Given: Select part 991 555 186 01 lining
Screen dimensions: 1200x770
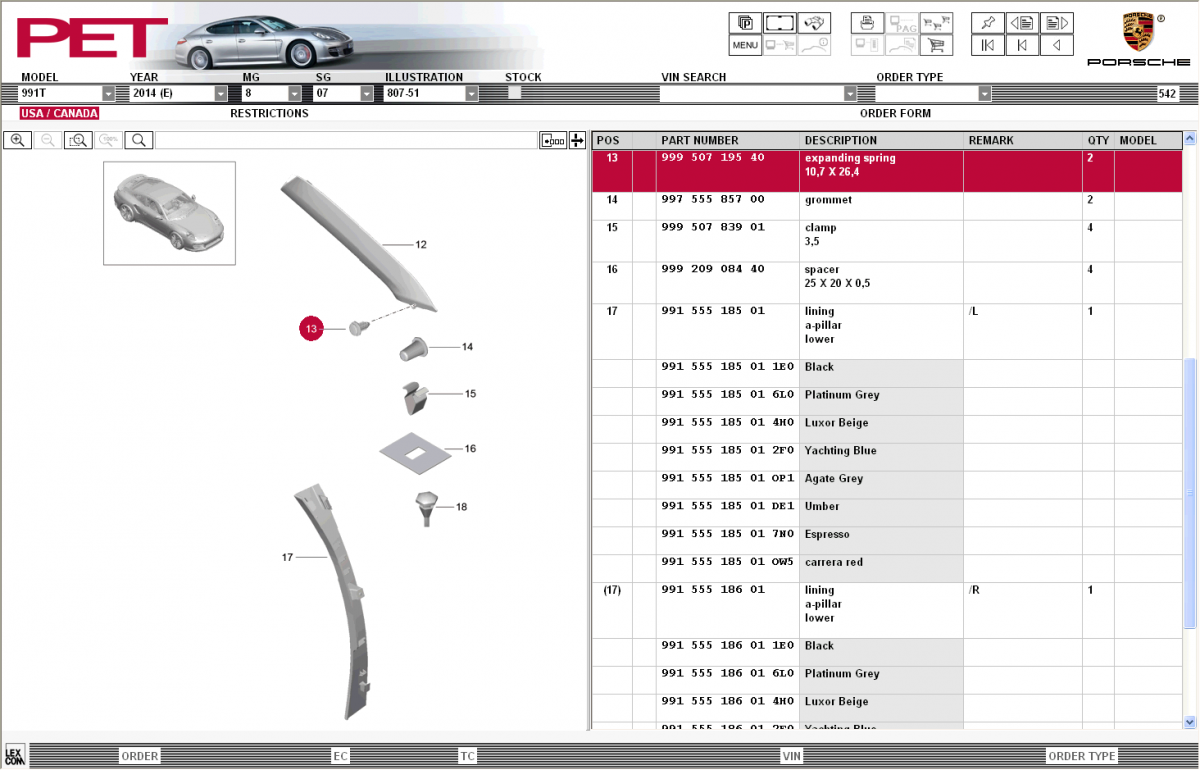Looking at the screenshot, I should [888, 611].
